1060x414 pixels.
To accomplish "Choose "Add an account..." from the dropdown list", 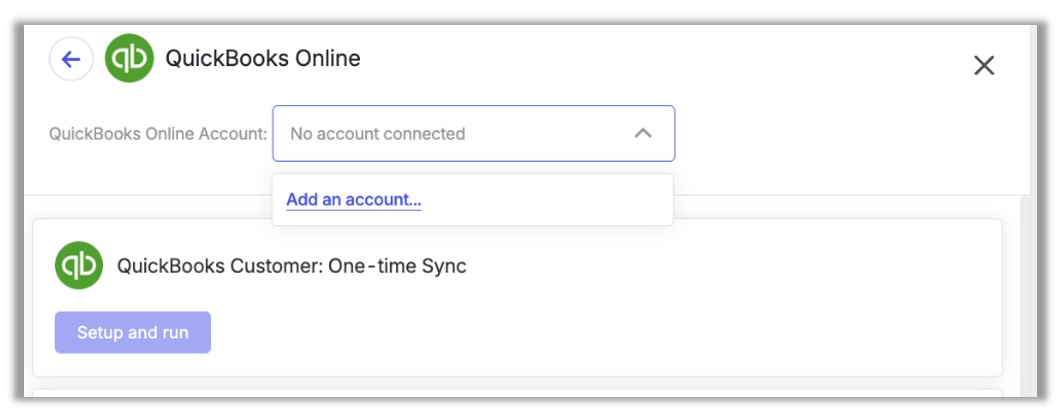I will pyautogui.click(x=354, y=200).
